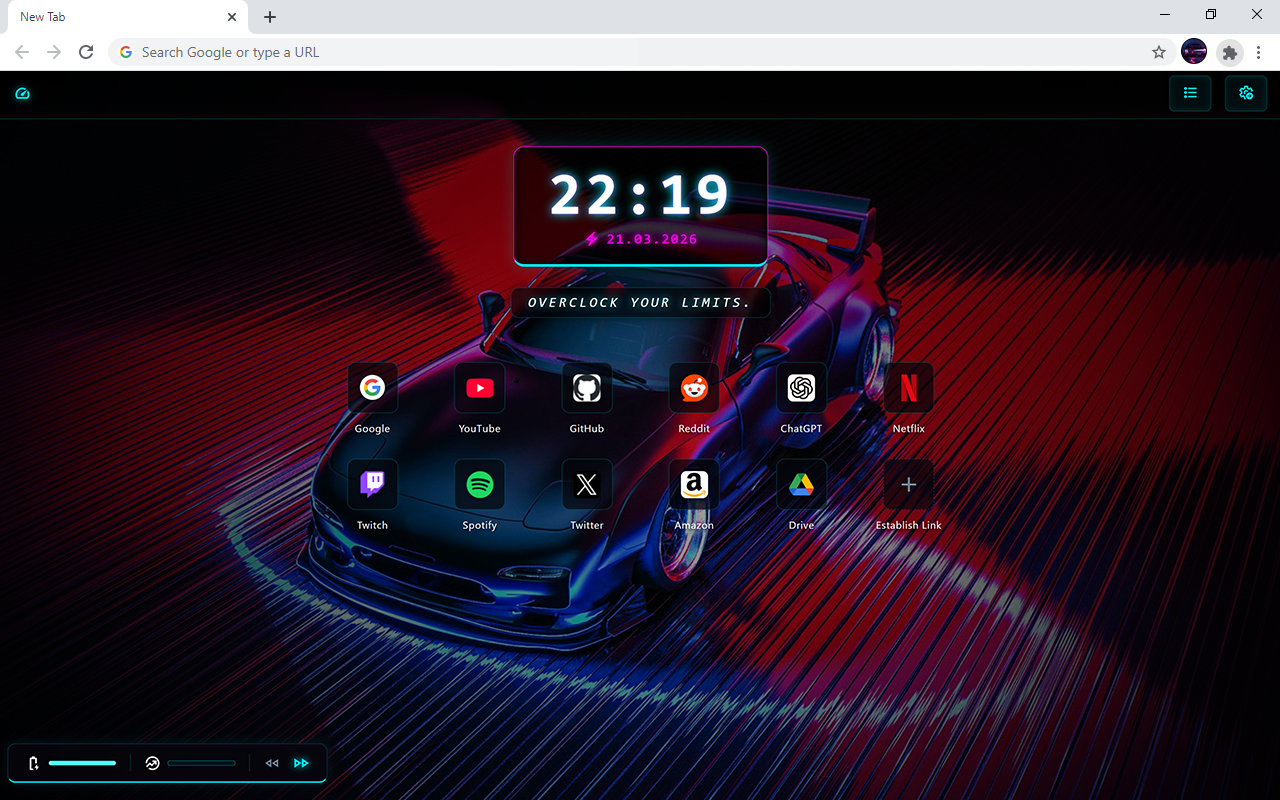Open the Chrome Extensions puzzle menu
The height and width of the screenshot is (800, 1280).
1230,52
